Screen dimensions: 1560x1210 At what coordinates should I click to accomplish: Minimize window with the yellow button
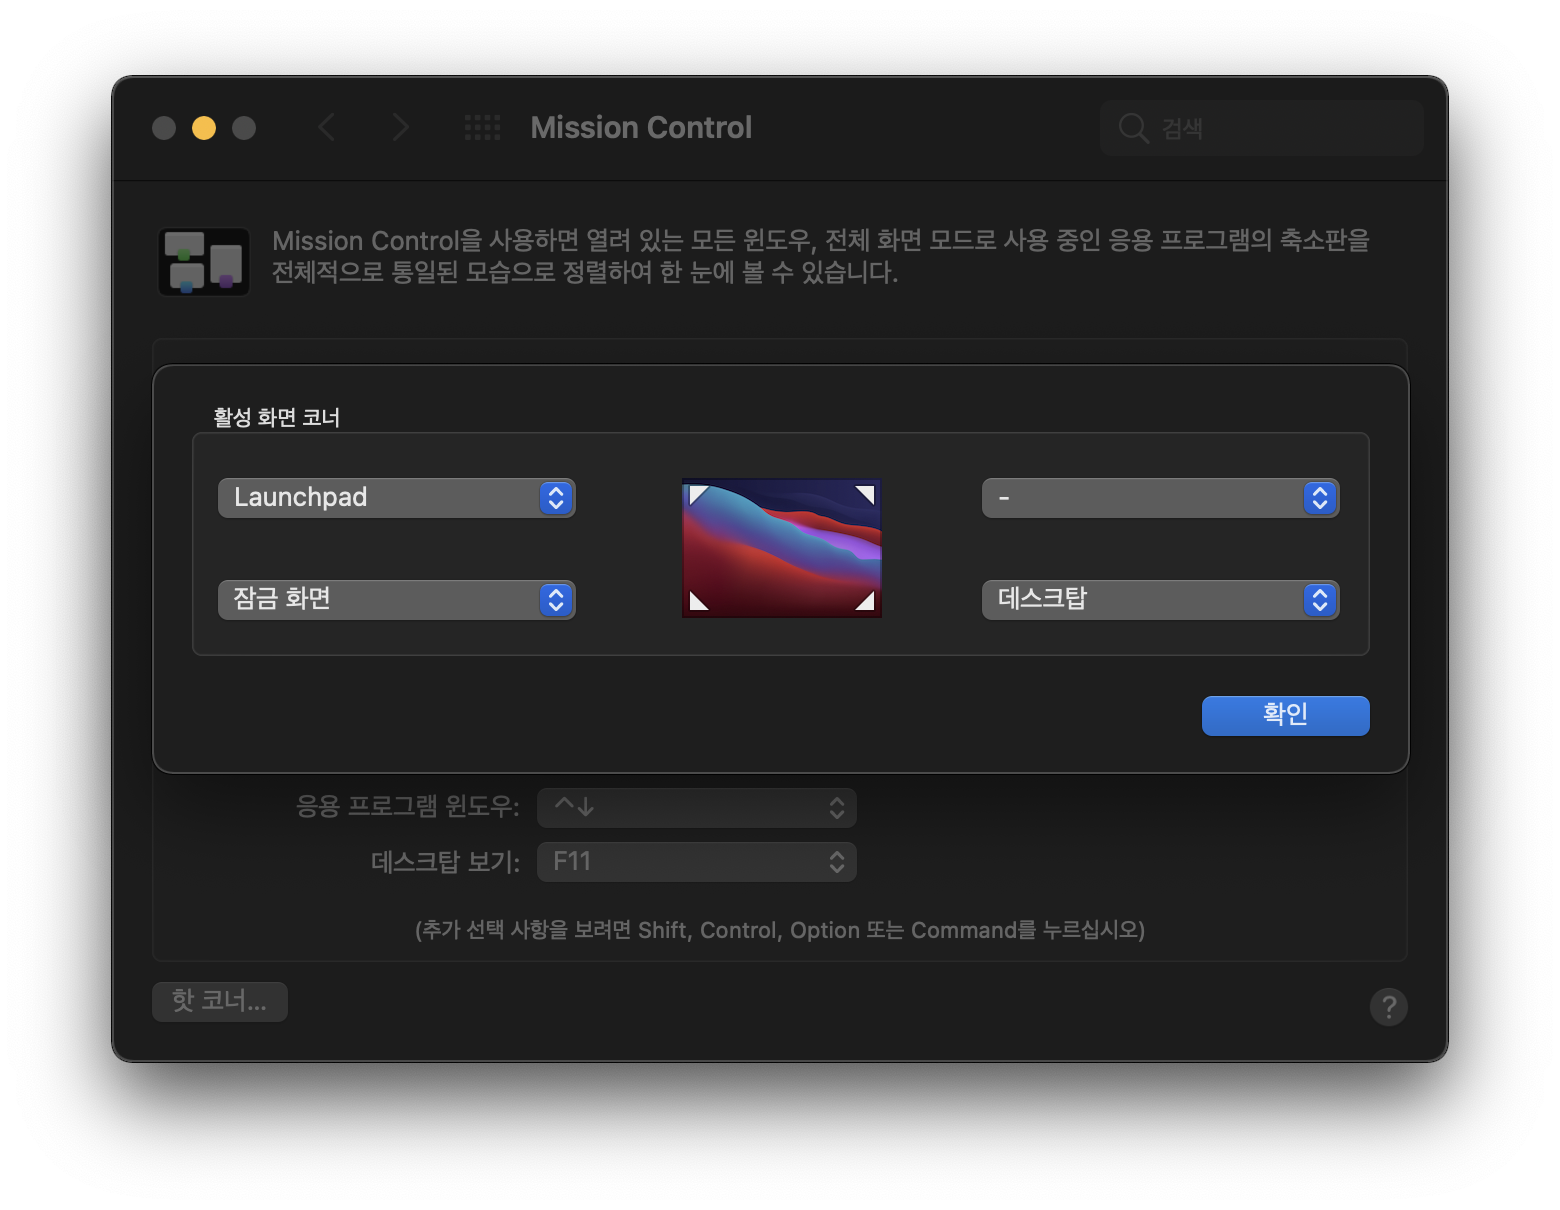(x=204, y=128)
